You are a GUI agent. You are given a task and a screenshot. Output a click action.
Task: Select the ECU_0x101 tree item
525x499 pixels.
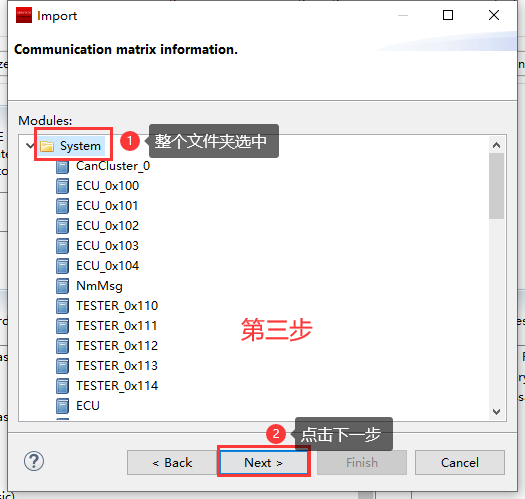107,206
